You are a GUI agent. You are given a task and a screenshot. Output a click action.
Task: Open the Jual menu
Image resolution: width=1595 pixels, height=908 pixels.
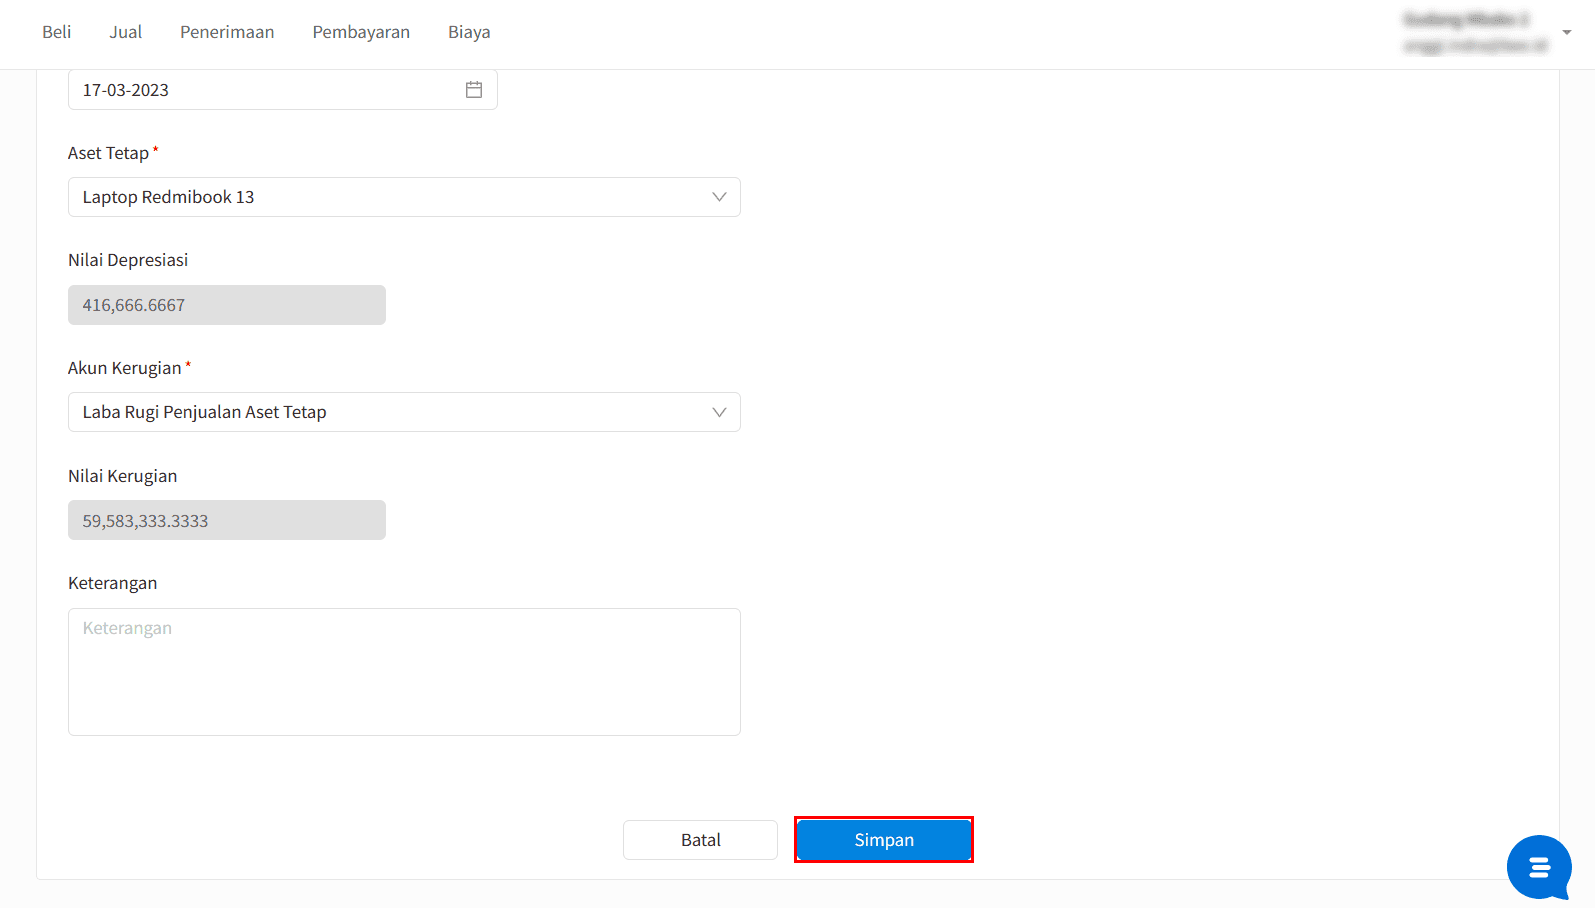tap(125, 32)
